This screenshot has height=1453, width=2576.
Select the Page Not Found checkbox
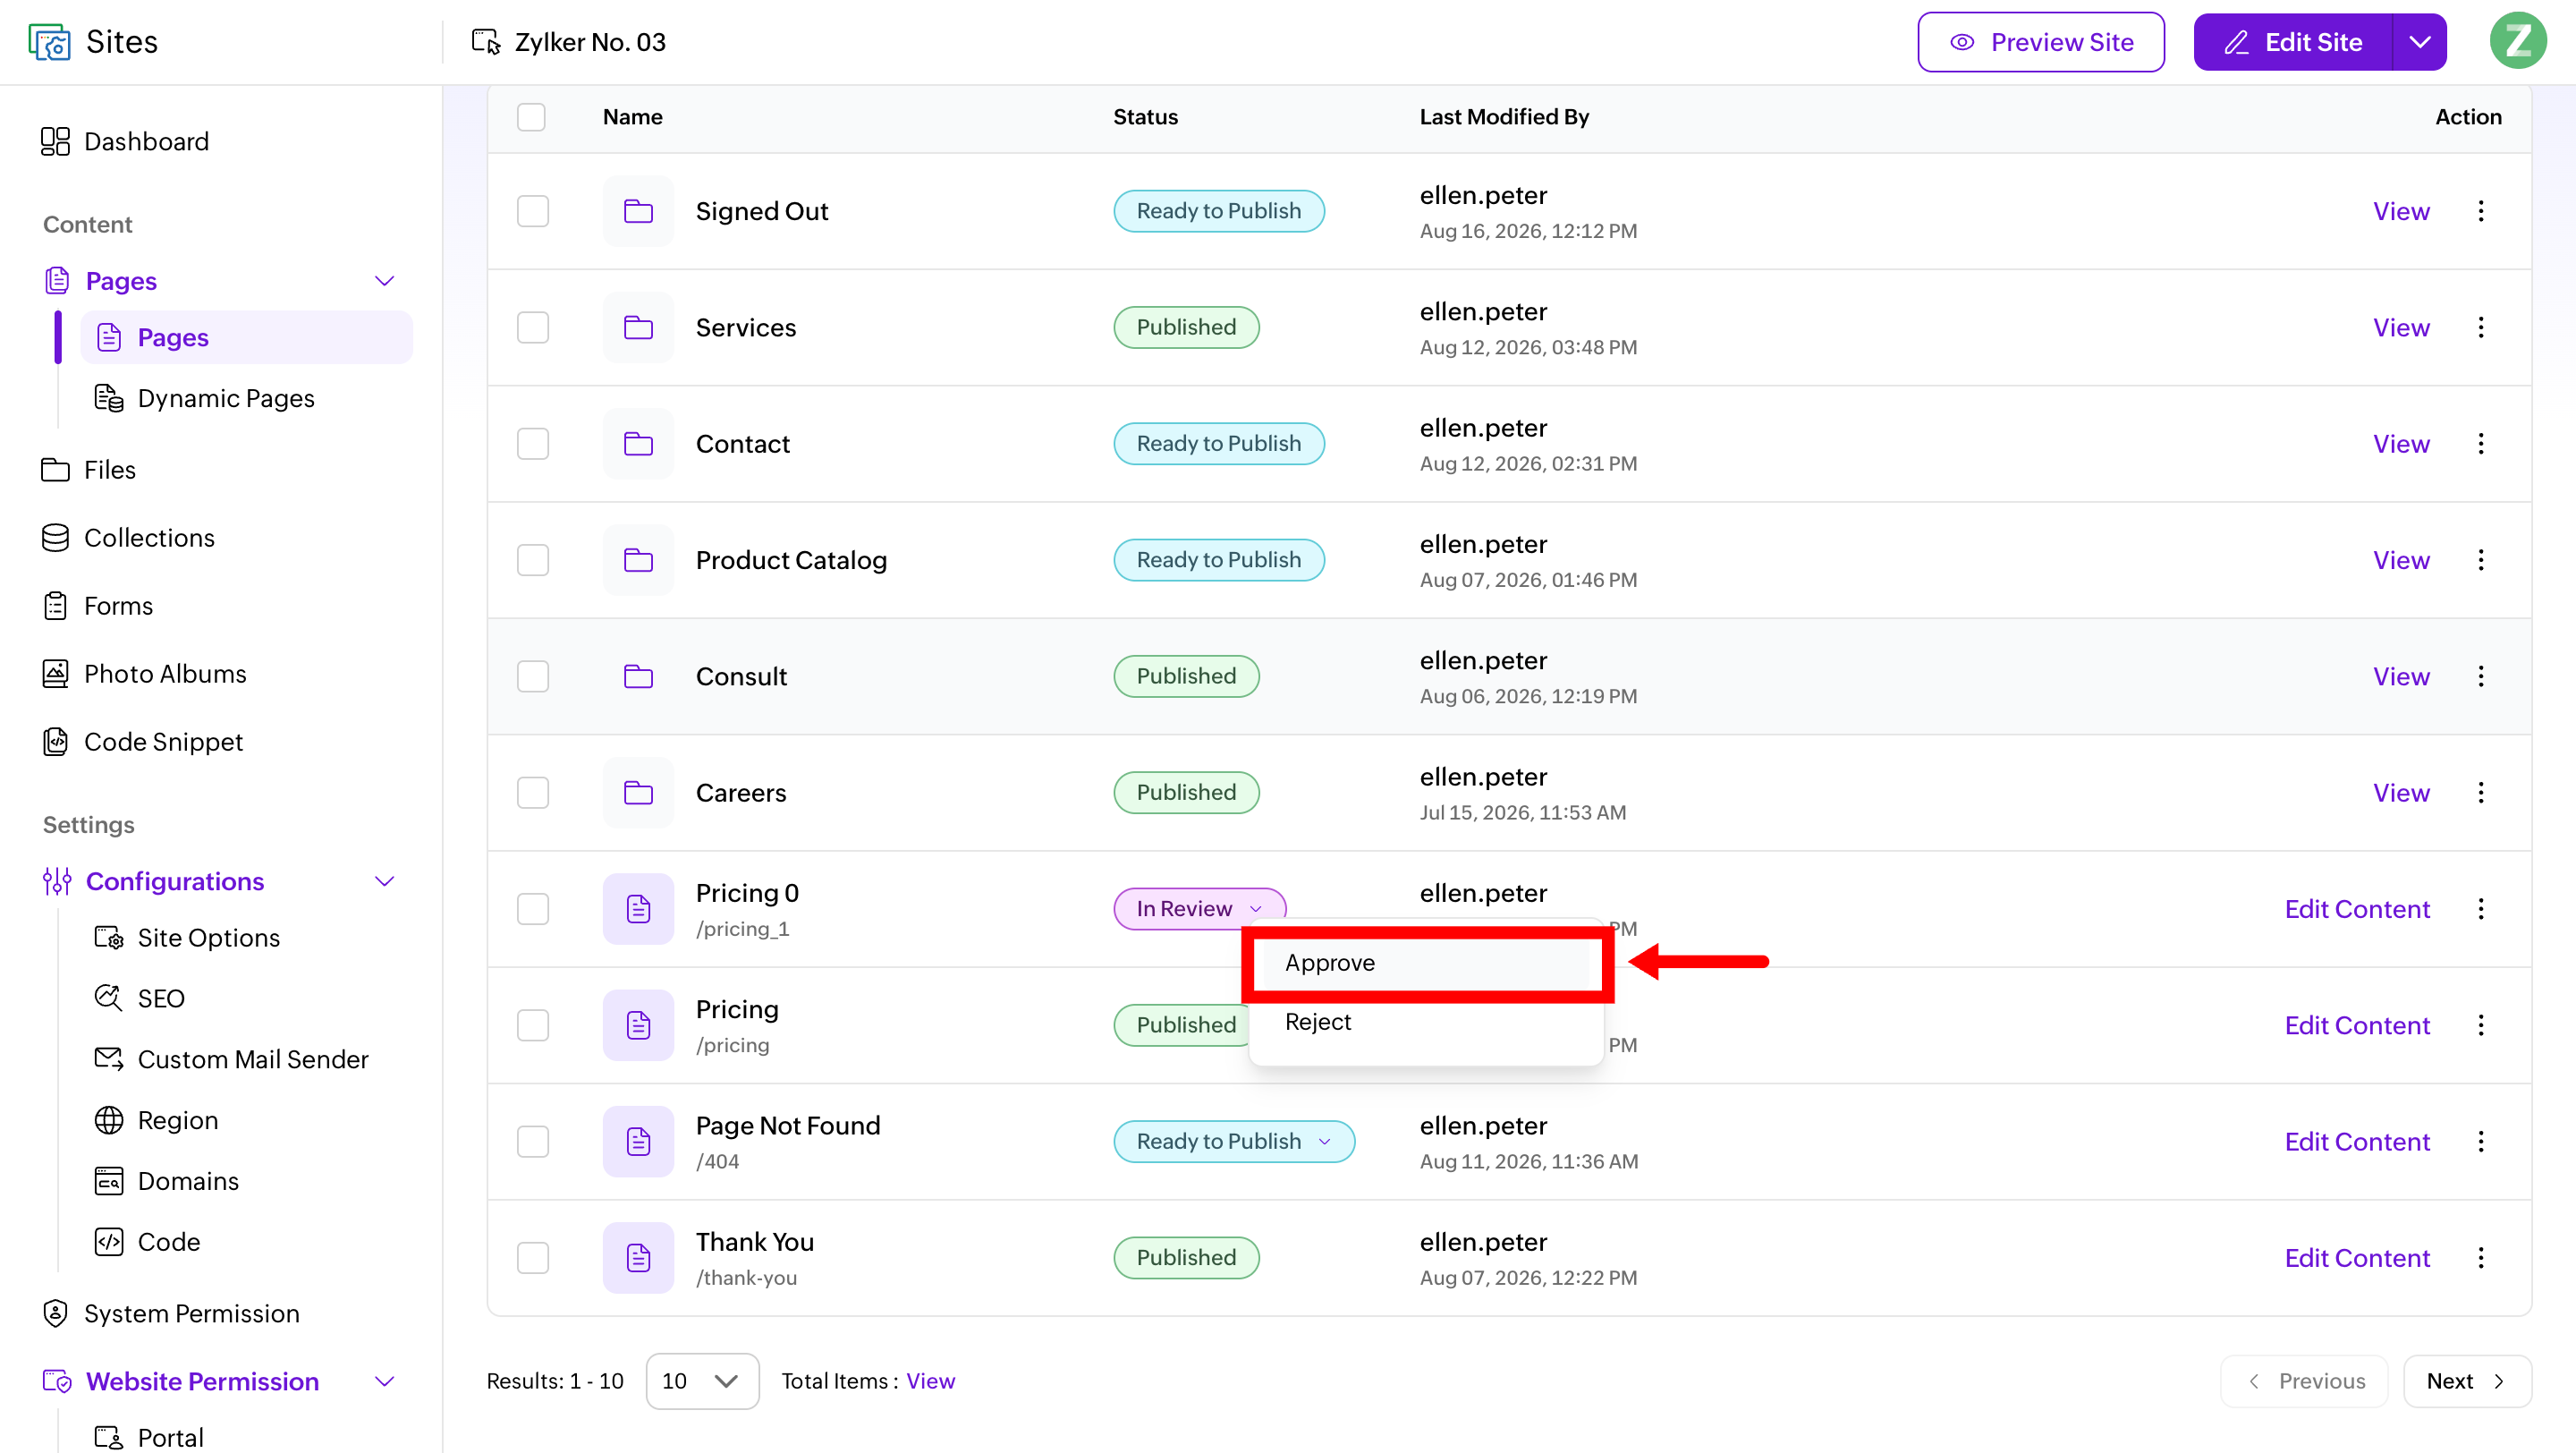tap(533, 1142)
